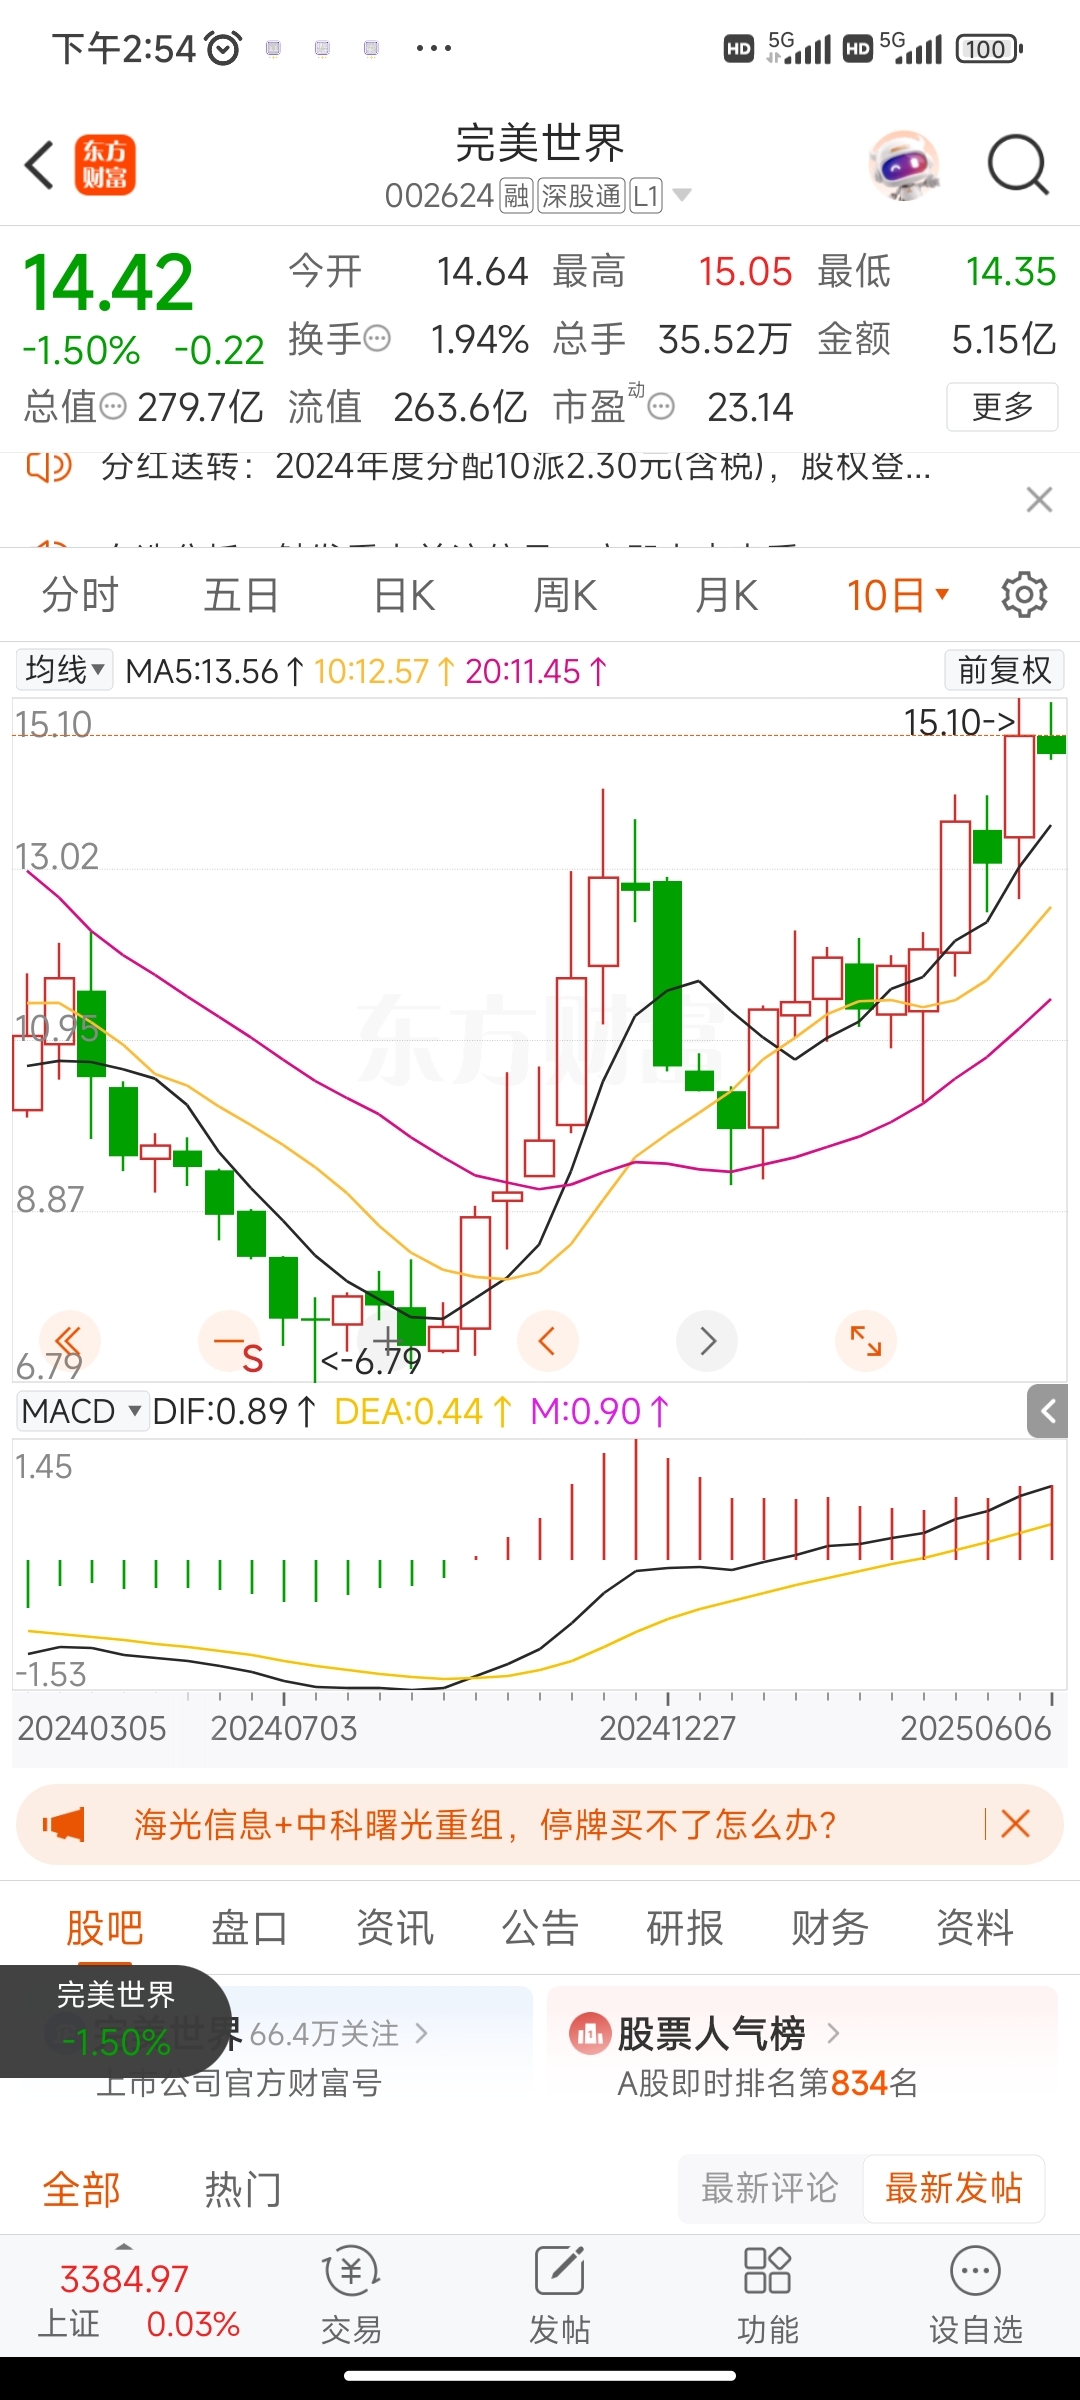Move chart cursor left one candle
Image resolution: width=1080 pixels, height=2400 pixels.
point(547,1341)
